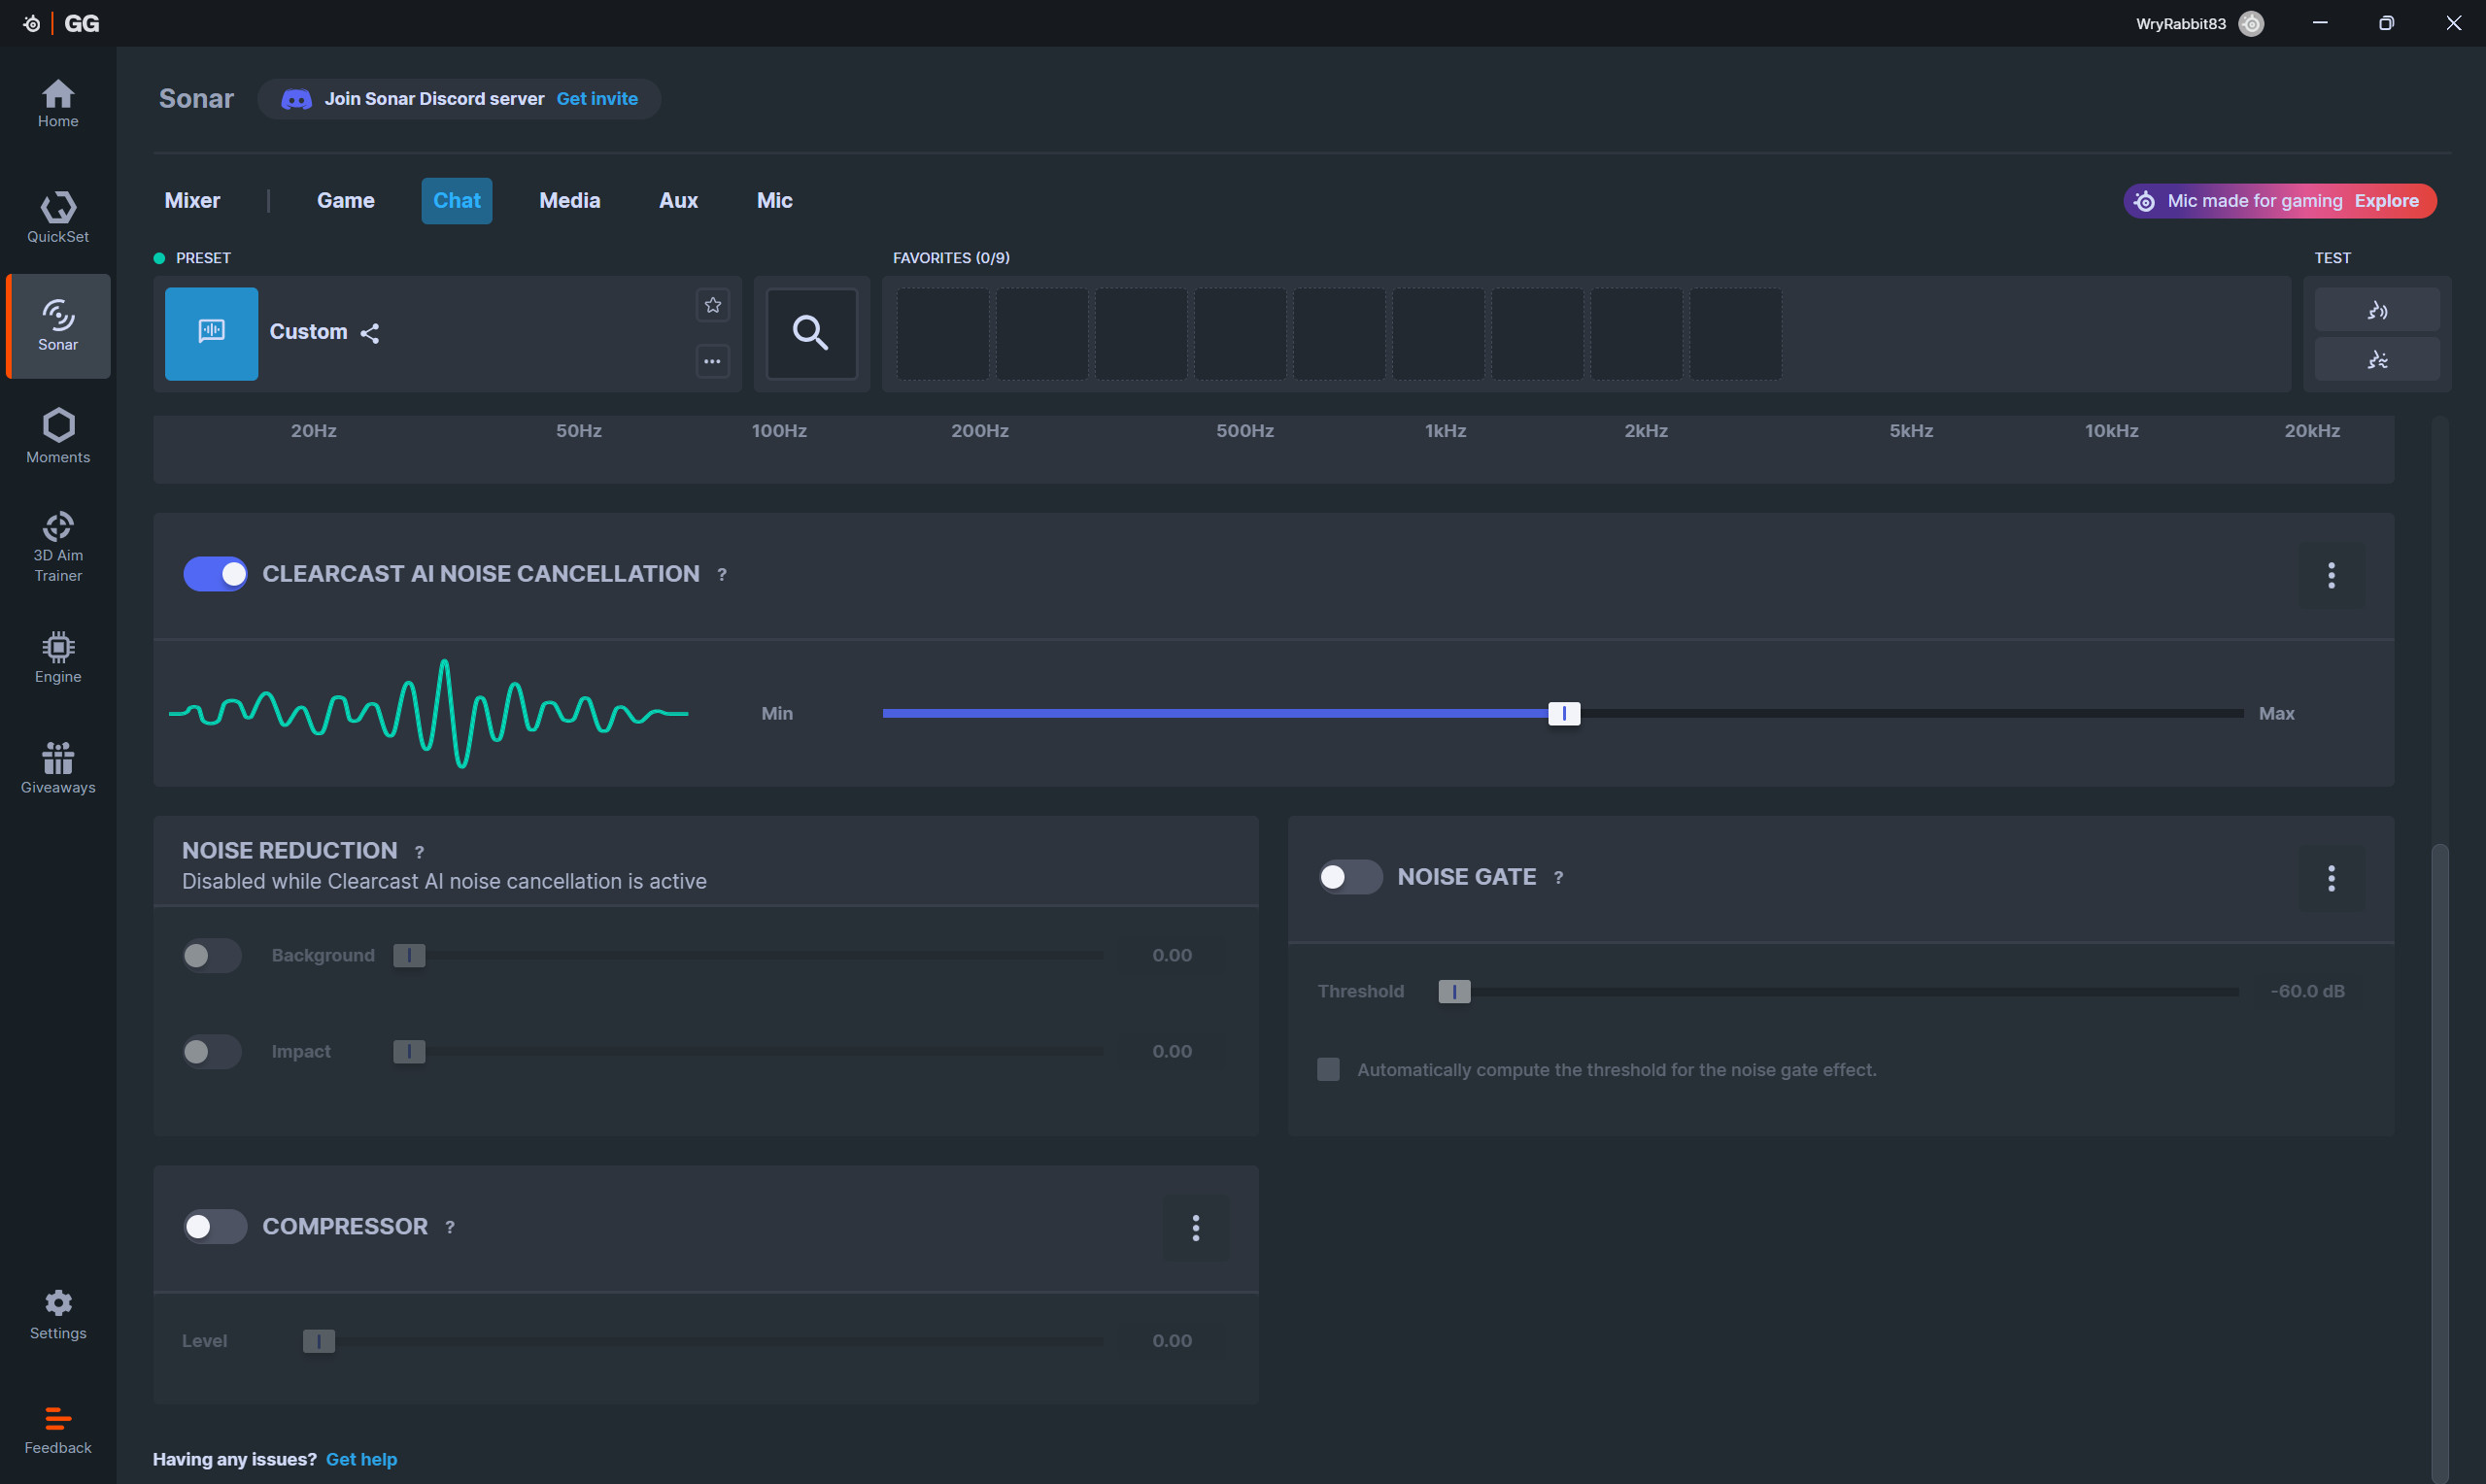Open Settings from the sidebar
Screen dimensions: 2486x1484
(x=58, y=1314)
